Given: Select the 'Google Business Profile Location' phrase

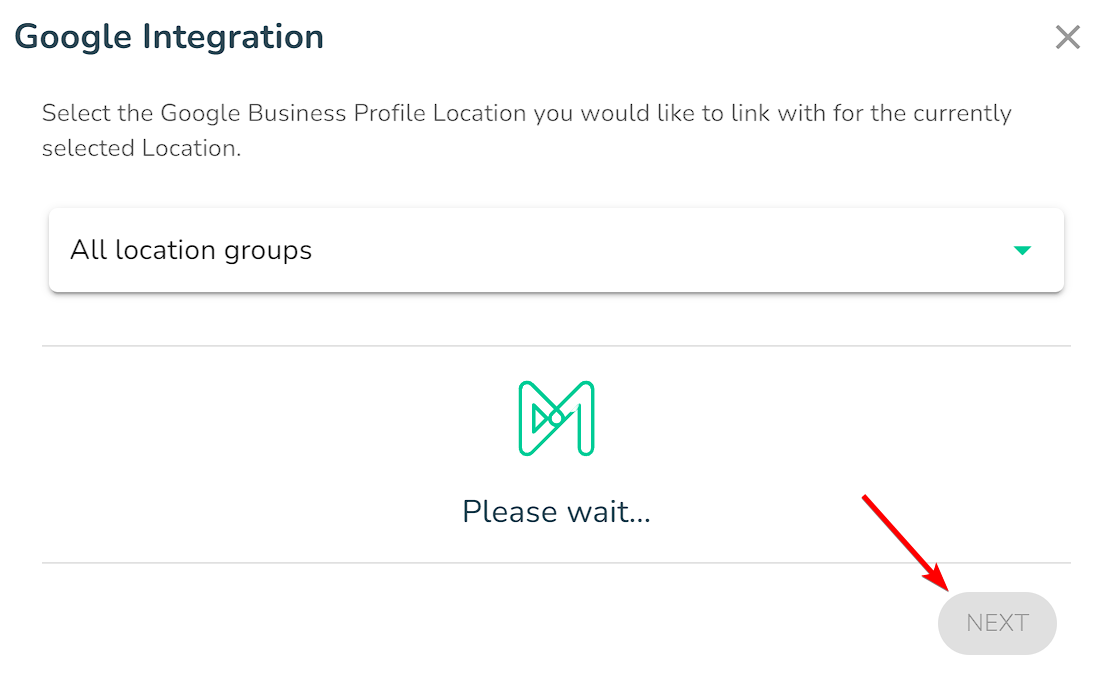Looking at the screenshot, I should [x=344, y=113].
